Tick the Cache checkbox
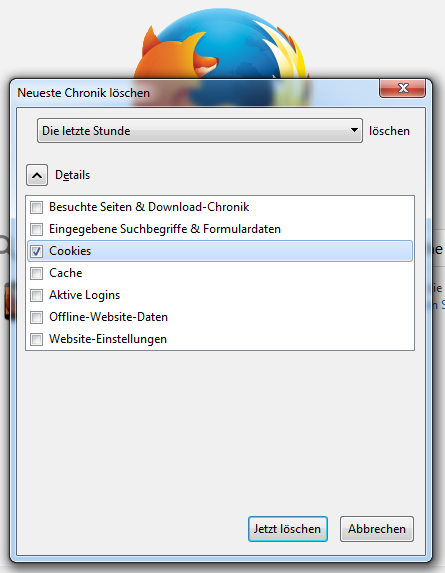 (x=37, y=273)
